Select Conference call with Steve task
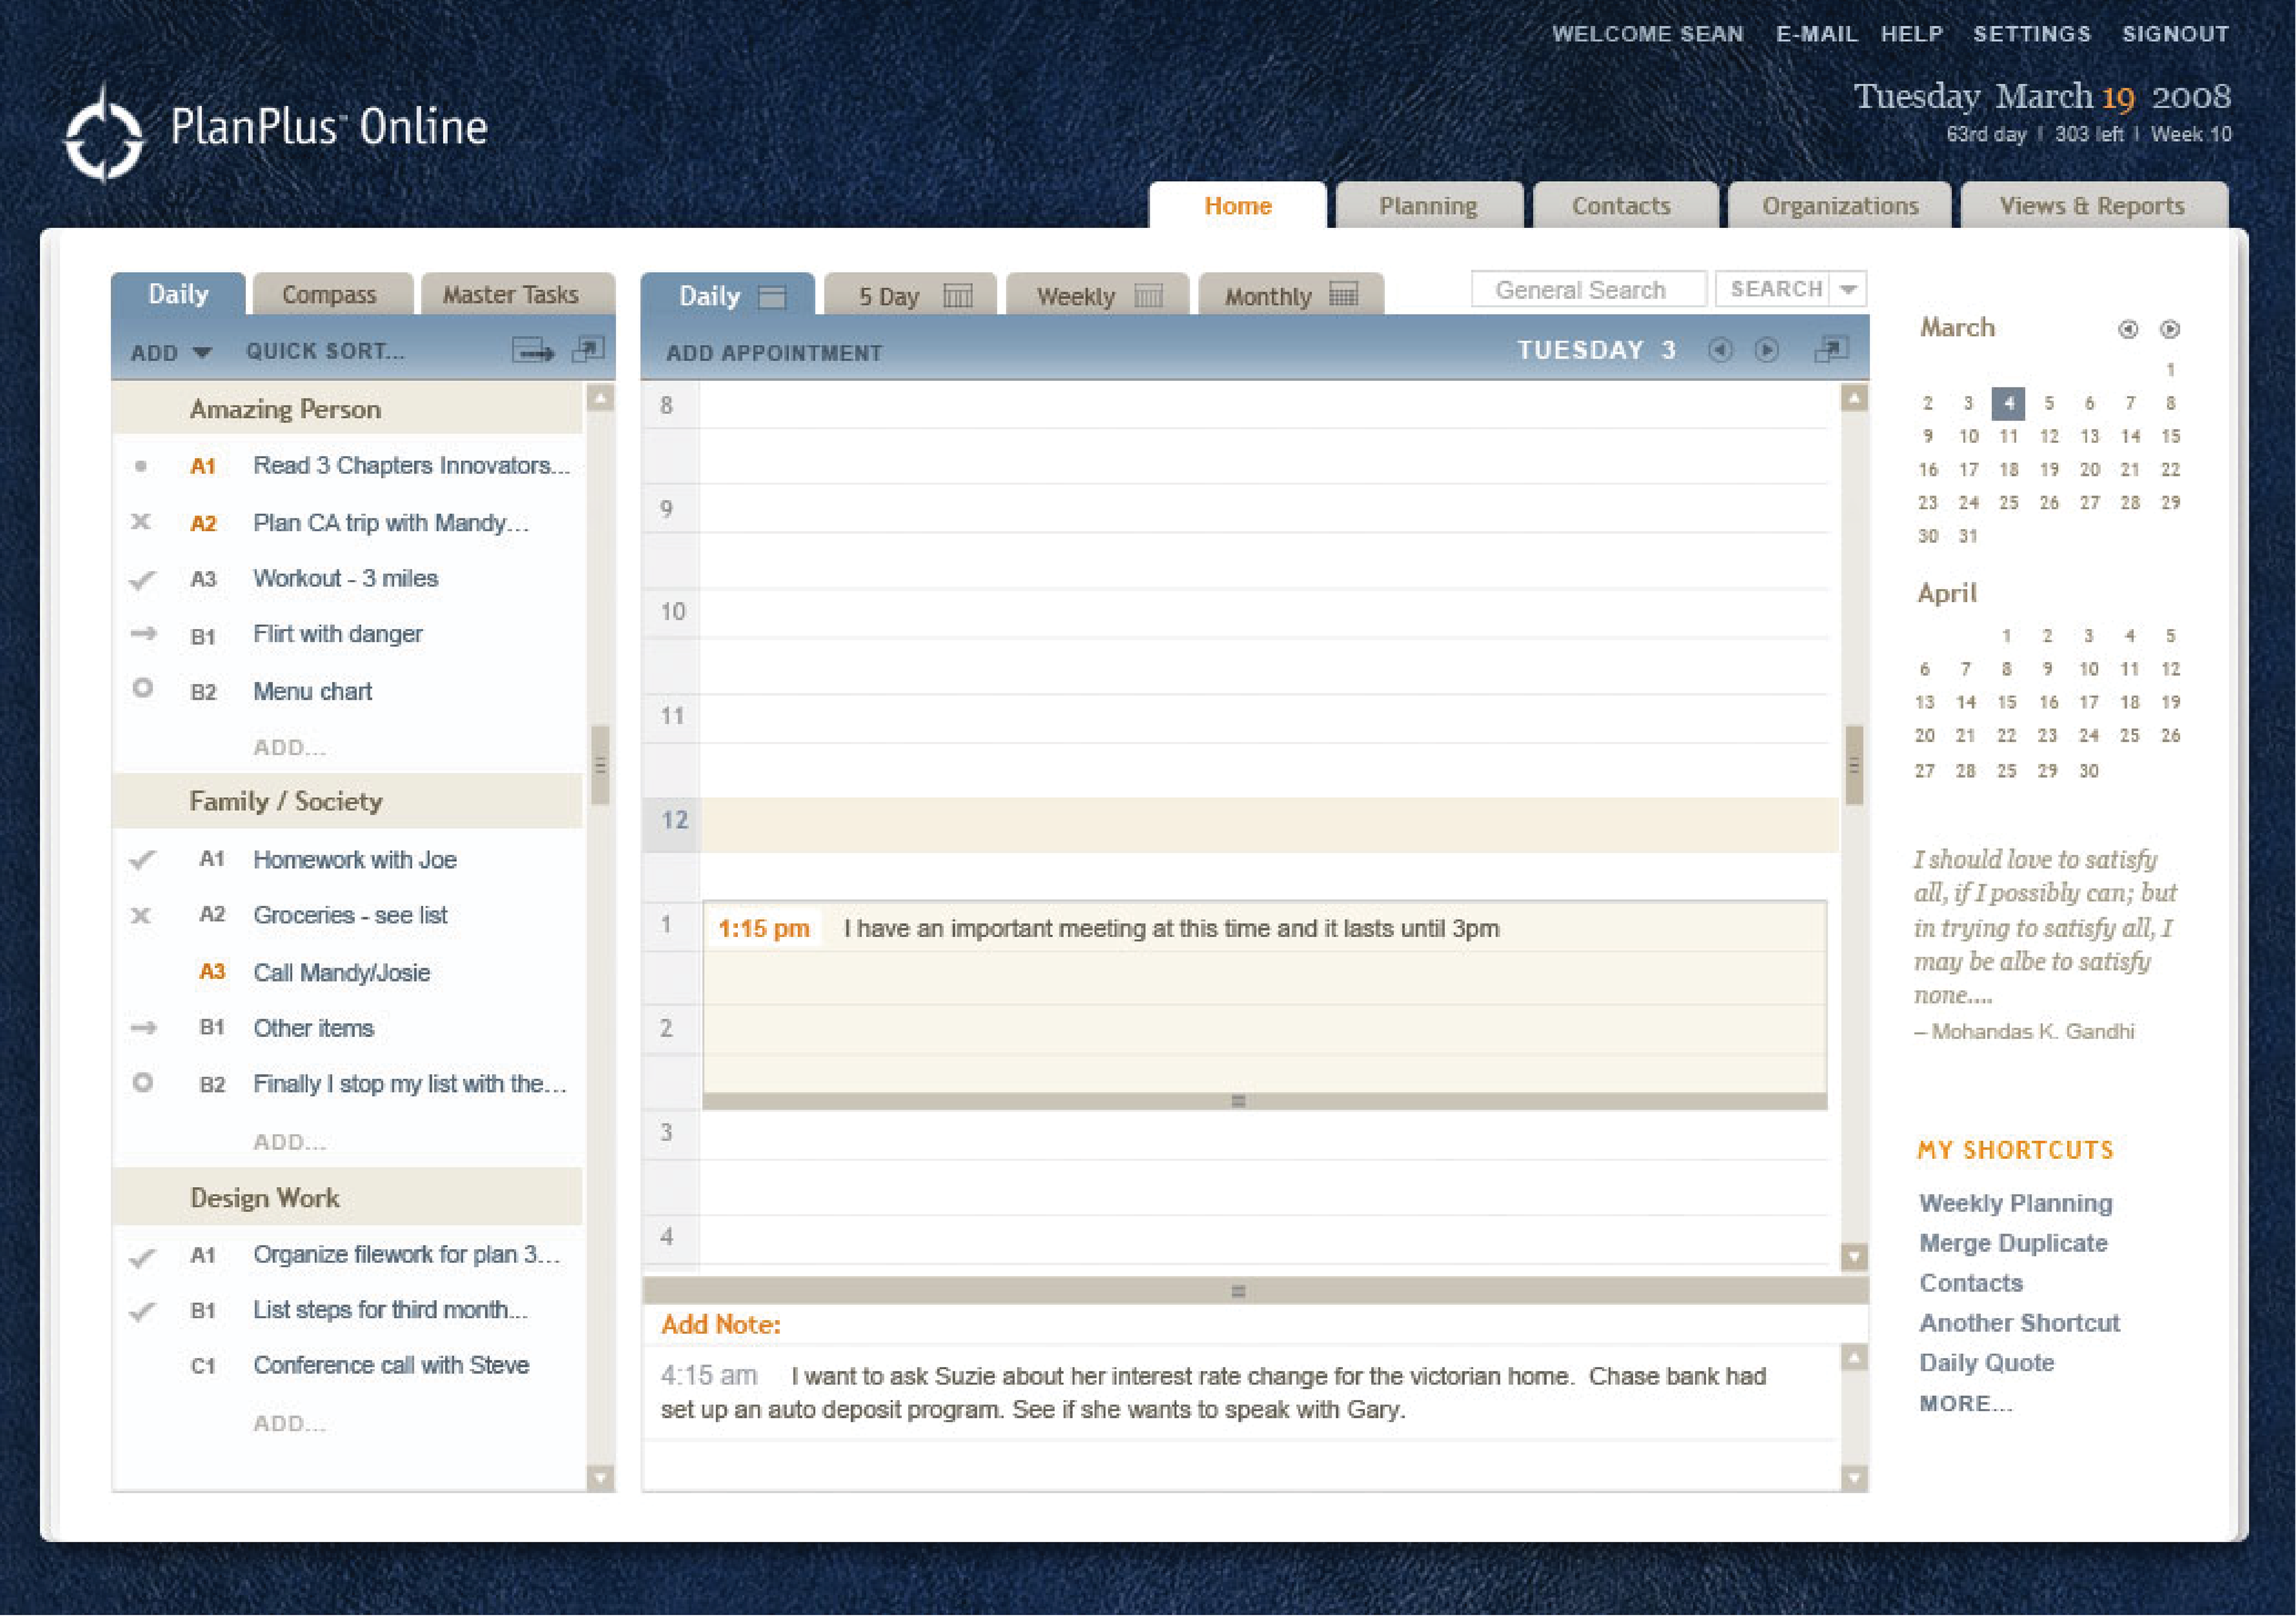 (x=391, y=1365)
